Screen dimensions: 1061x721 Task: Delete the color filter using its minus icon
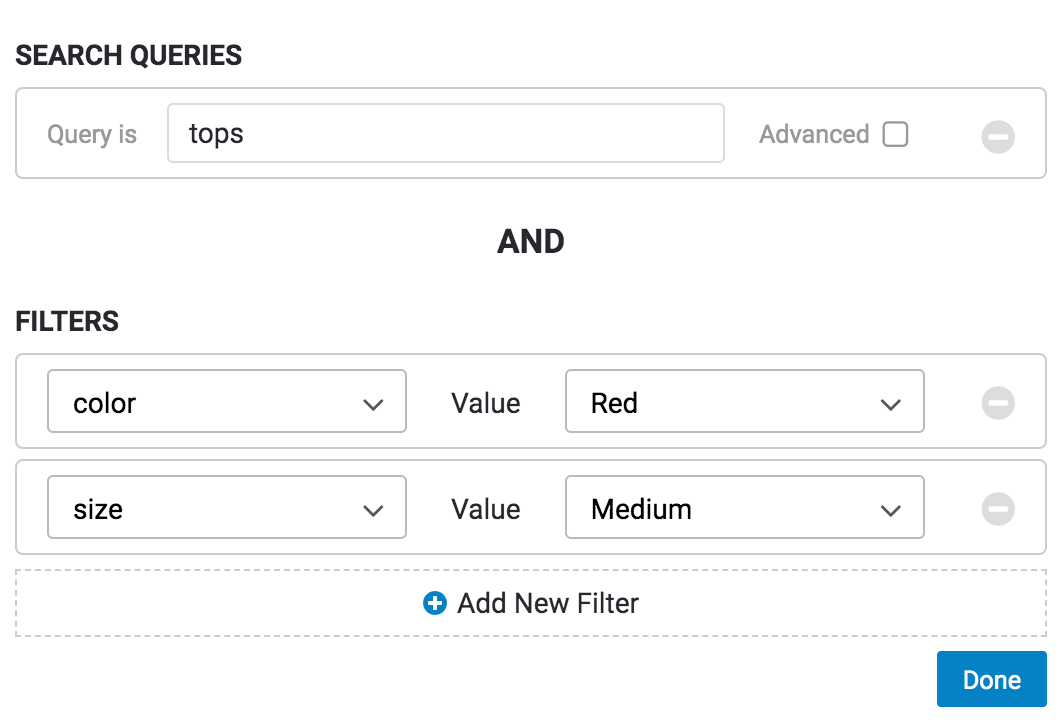[997, 403]
